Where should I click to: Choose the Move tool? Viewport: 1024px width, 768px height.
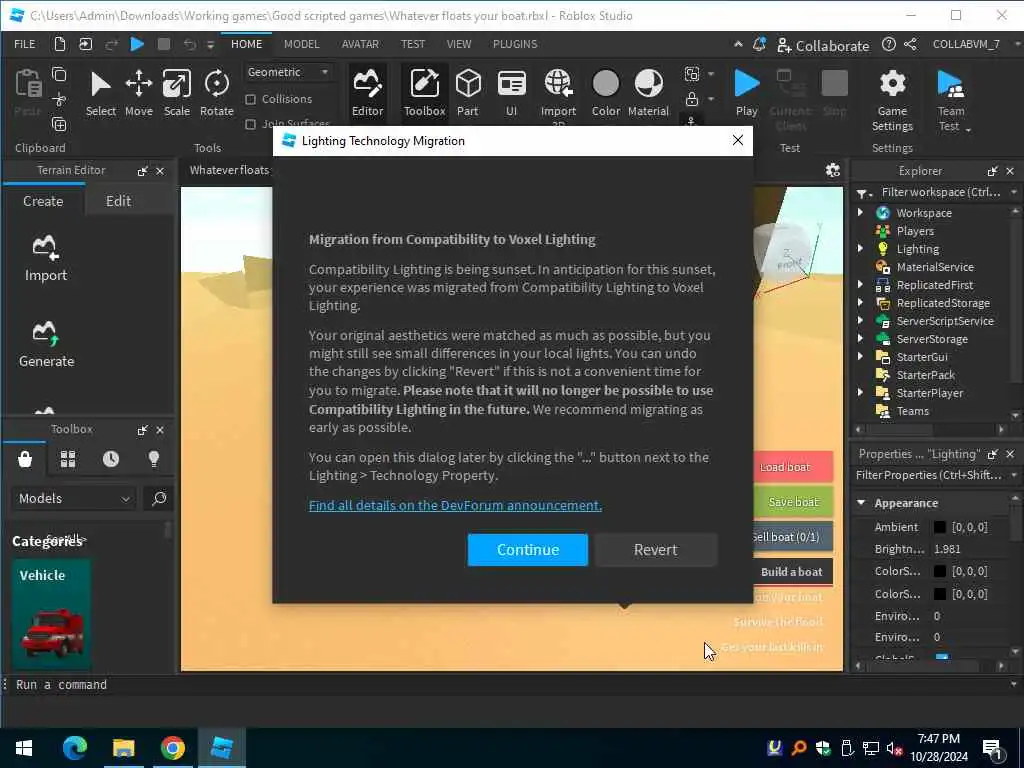coord(138,94)
